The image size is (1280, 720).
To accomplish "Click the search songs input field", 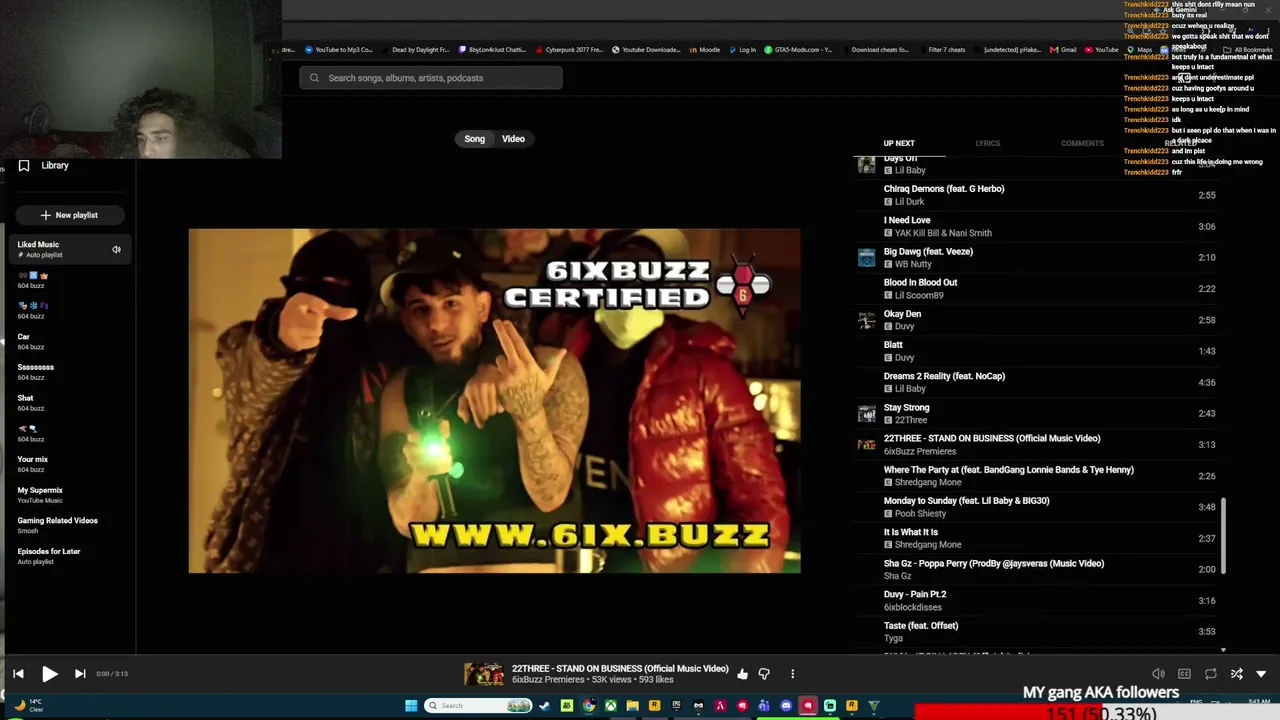I will [x=431, y=78].
